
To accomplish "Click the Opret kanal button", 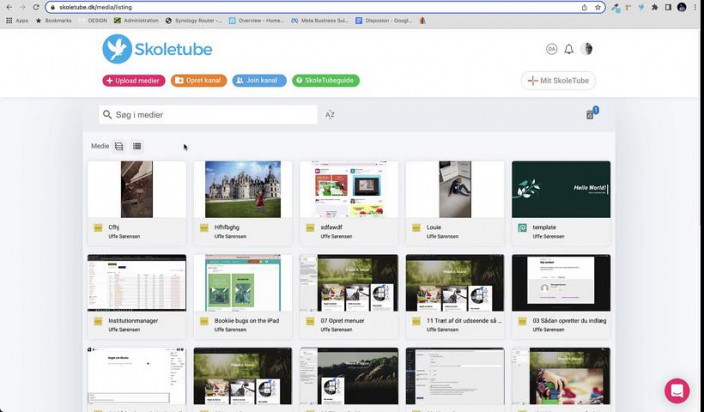I will click(199, 81).
